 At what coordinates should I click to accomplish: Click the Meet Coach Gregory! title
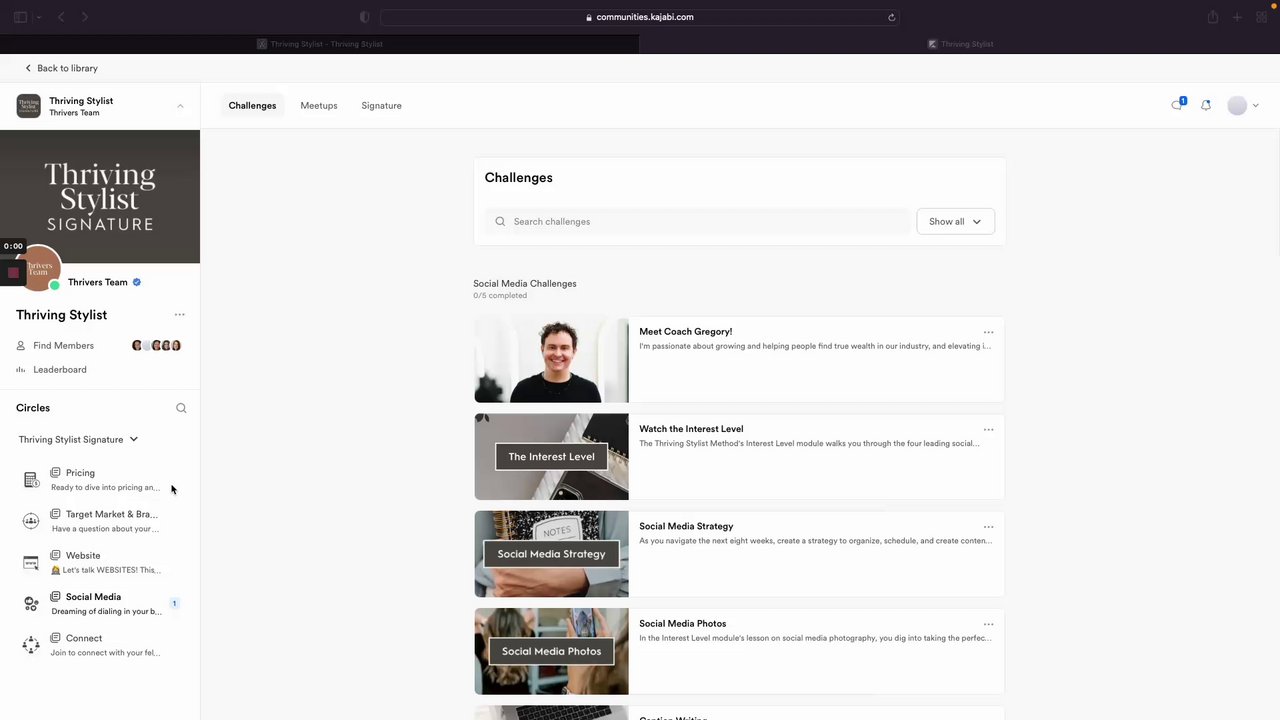pos(686,332)
